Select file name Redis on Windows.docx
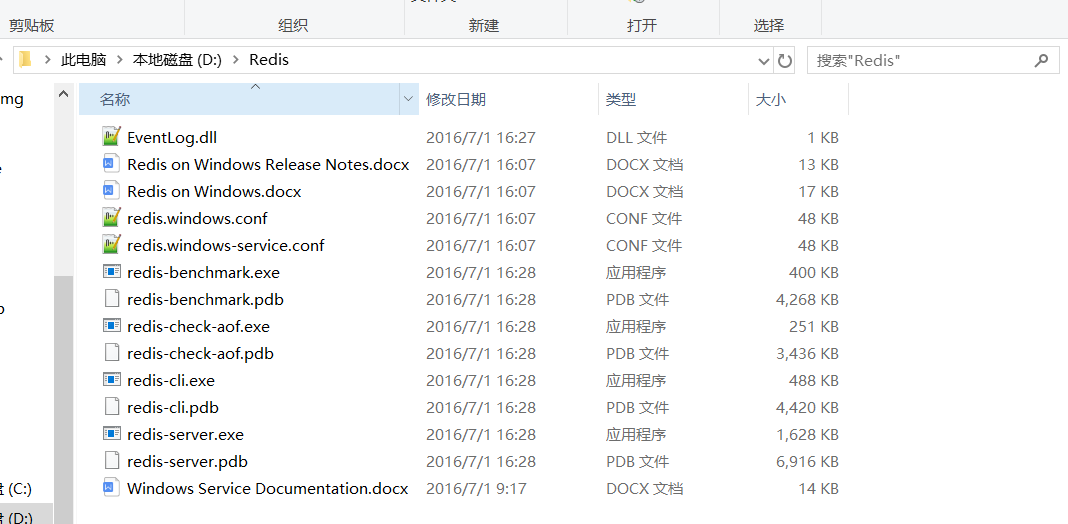 tap(214, 191)
